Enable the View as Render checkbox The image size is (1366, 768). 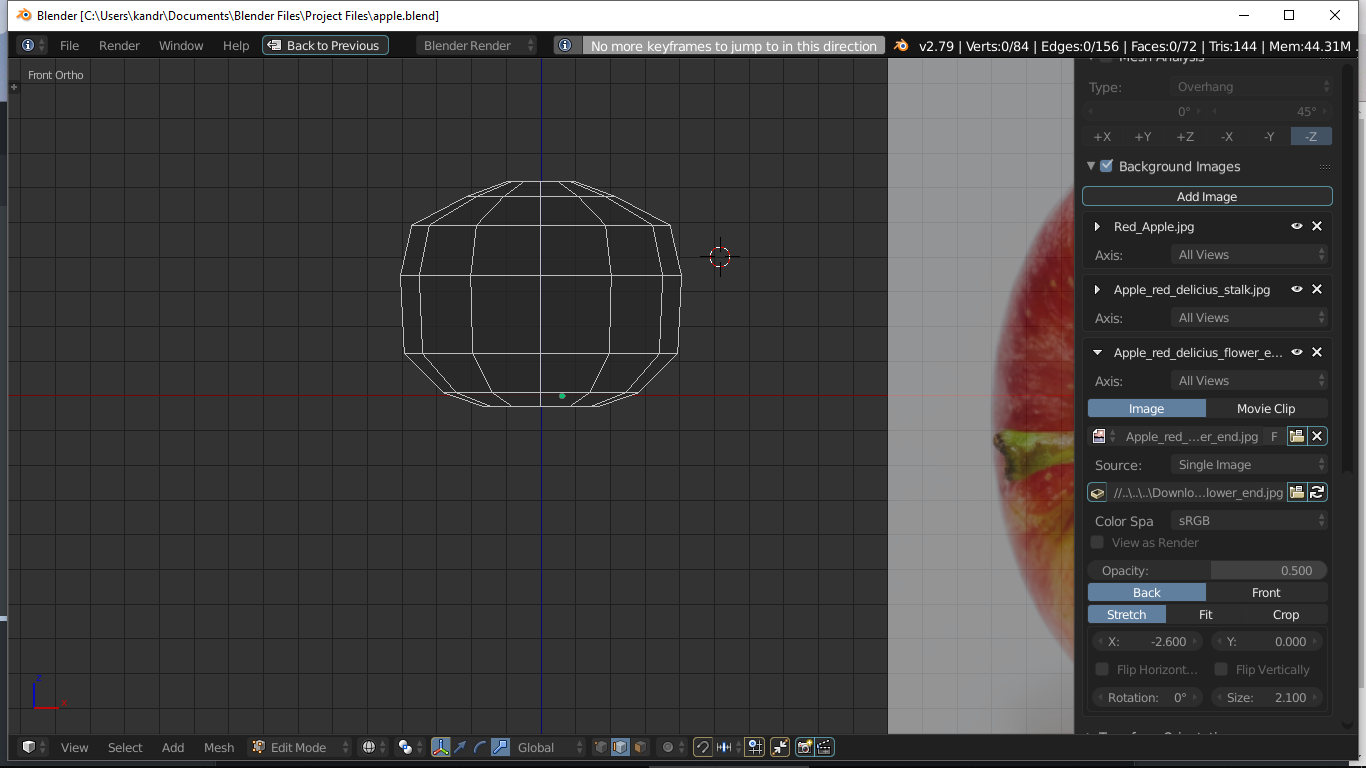click(x=1098, y=542)
